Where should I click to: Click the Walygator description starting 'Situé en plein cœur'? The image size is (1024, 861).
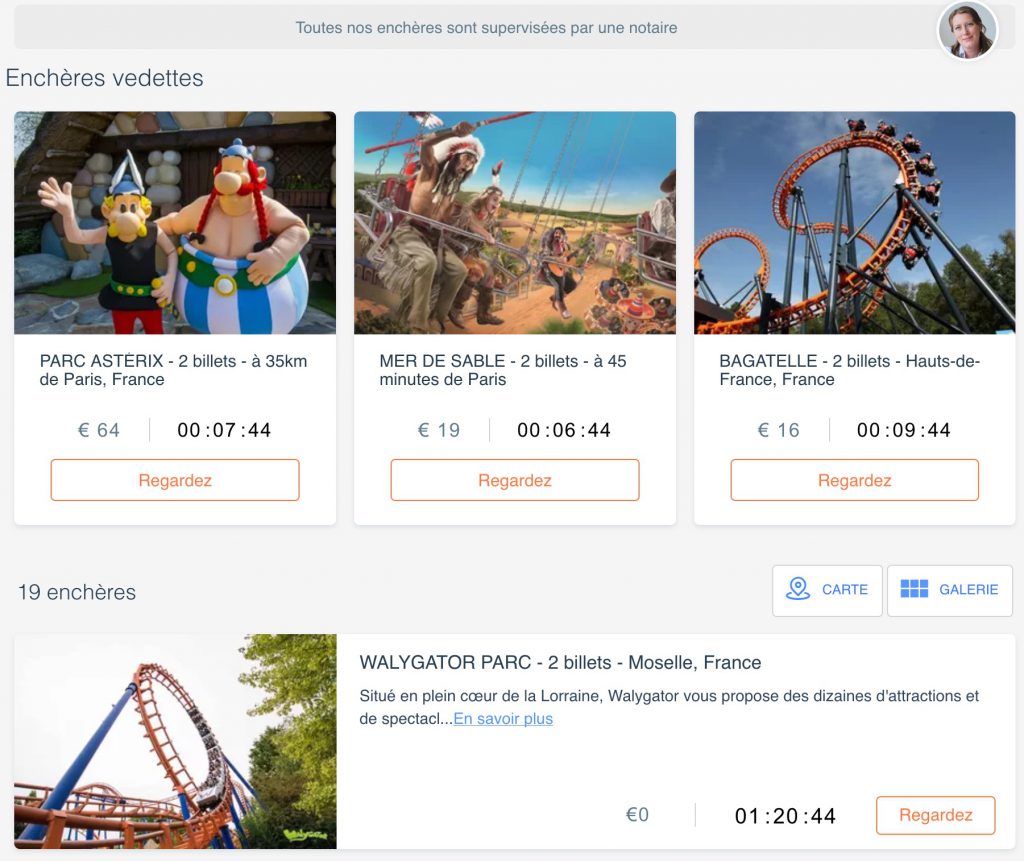(x=669, y=707)
